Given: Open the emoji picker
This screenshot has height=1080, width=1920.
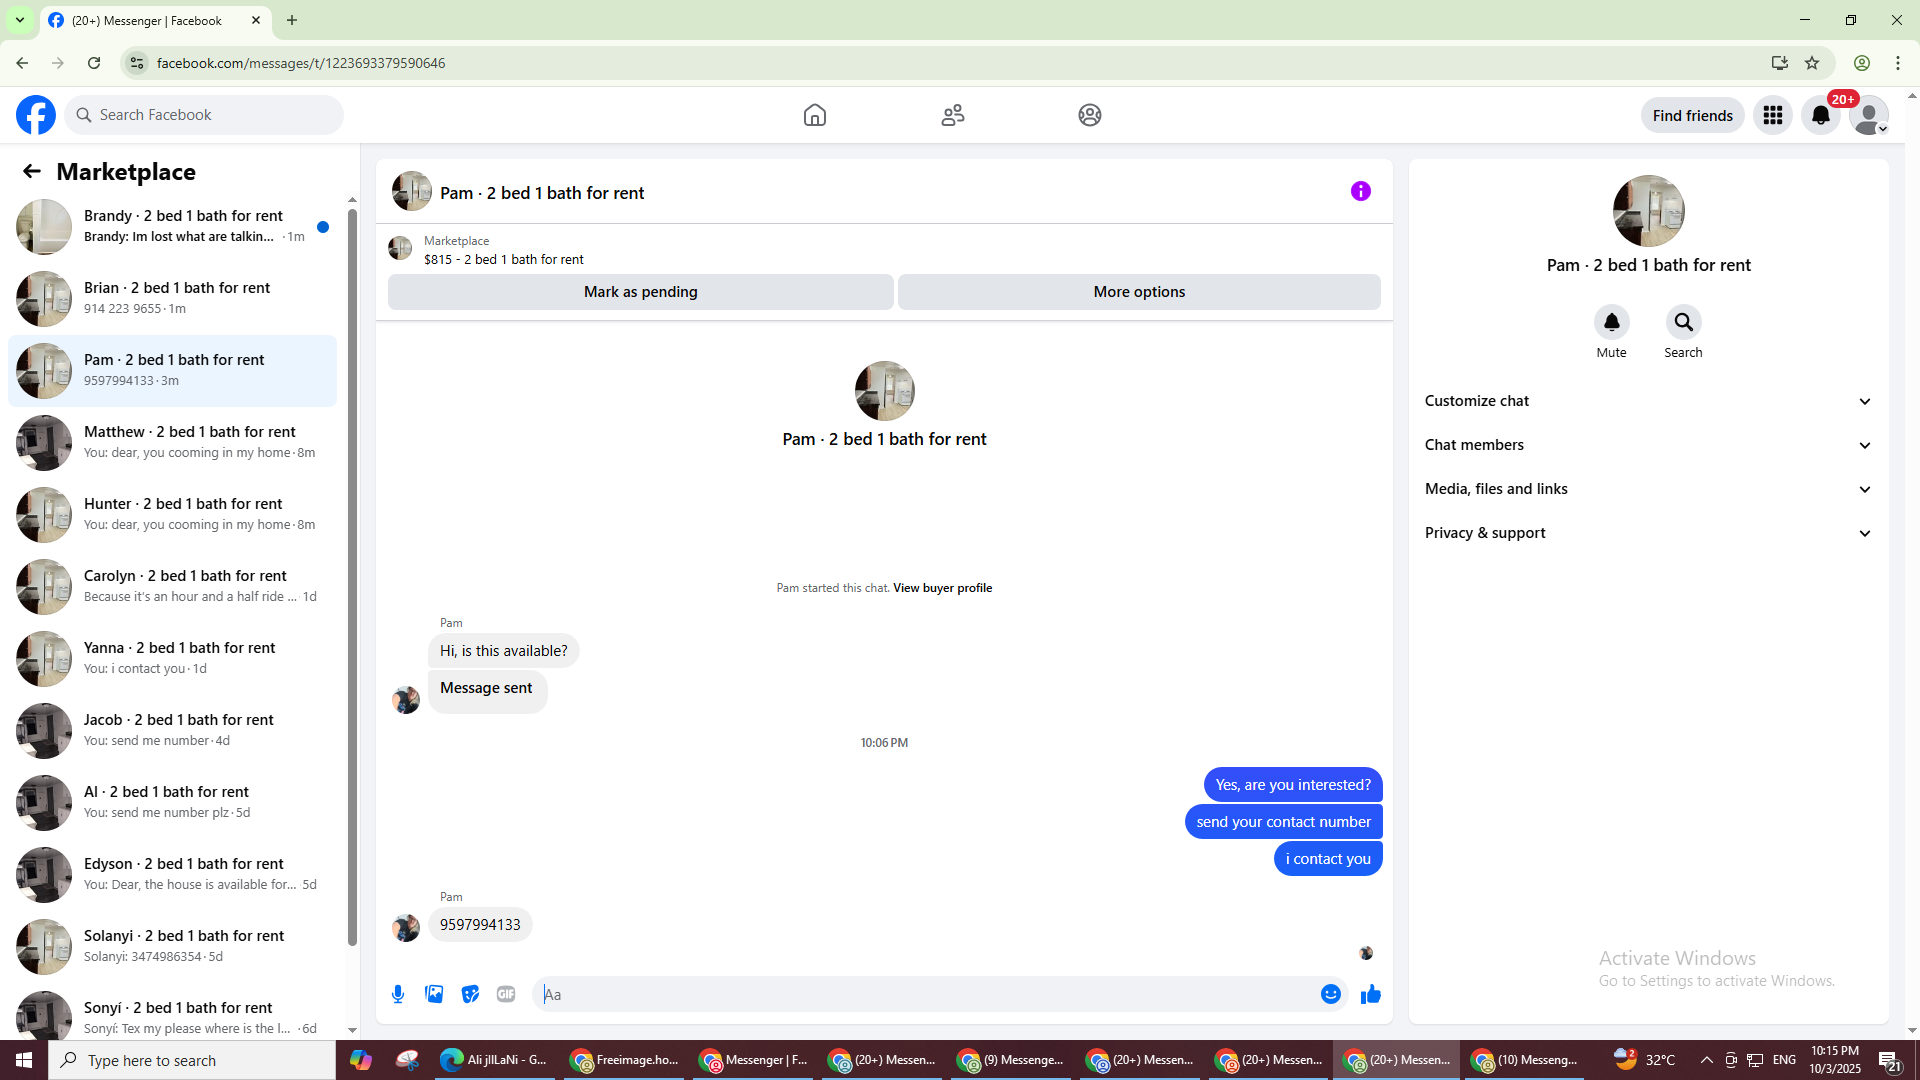Looking at the screenshot, I should click(x=1330, y=994).
